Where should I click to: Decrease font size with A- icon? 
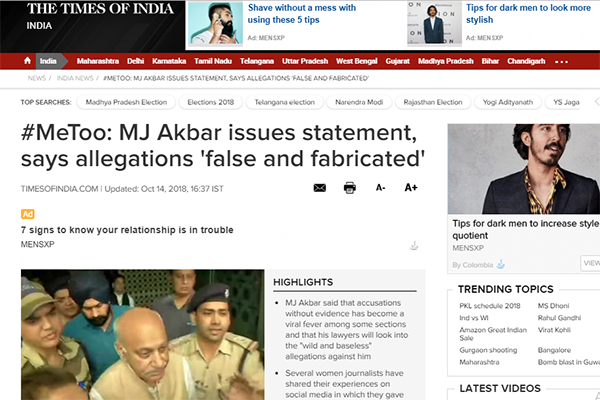380,188
